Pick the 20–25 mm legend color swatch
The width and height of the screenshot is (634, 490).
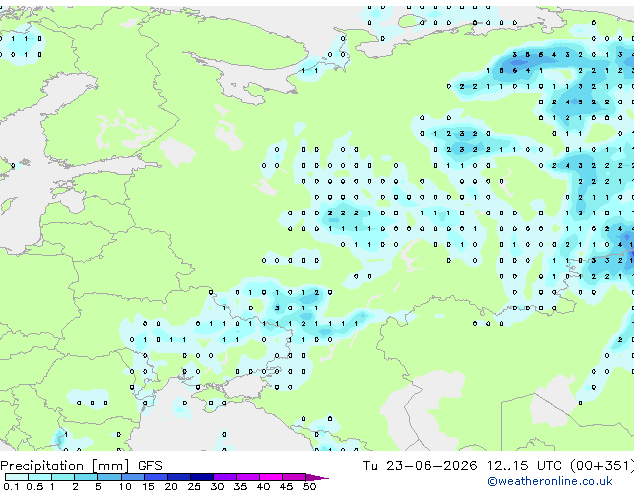click(x=179, y=477)
